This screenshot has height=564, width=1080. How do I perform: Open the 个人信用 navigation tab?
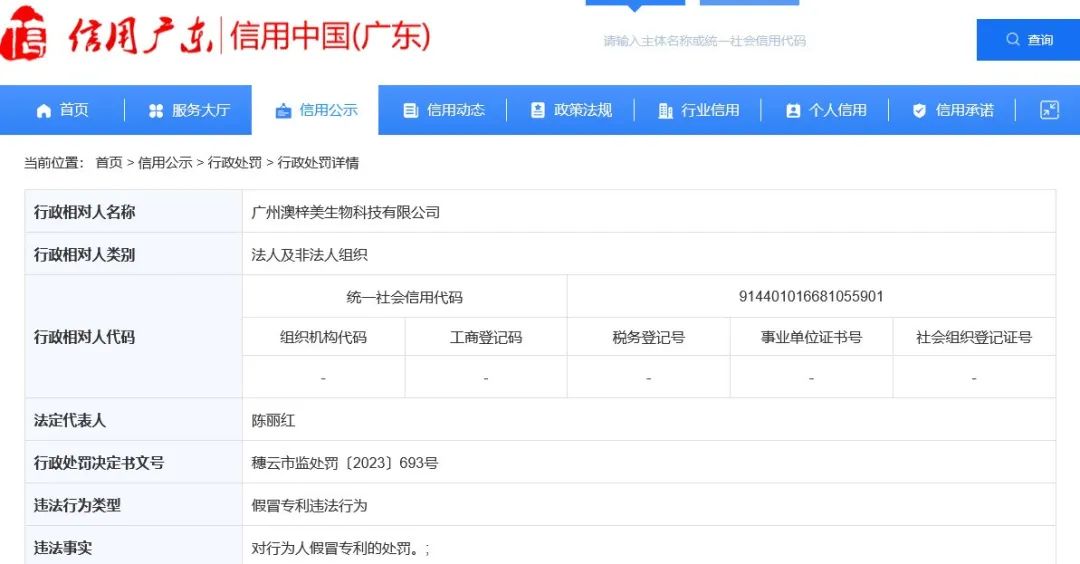[825, 110]
